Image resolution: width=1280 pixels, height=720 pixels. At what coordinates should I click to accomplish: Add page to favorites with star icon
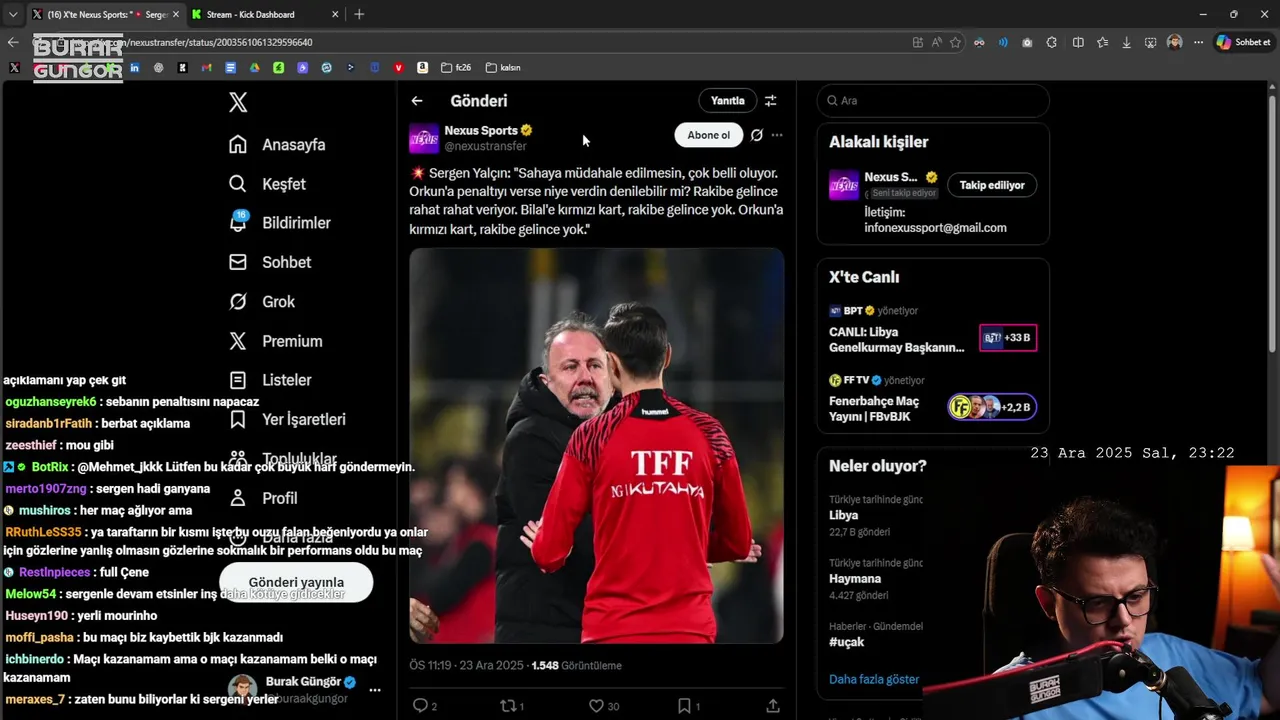[955, 42]
